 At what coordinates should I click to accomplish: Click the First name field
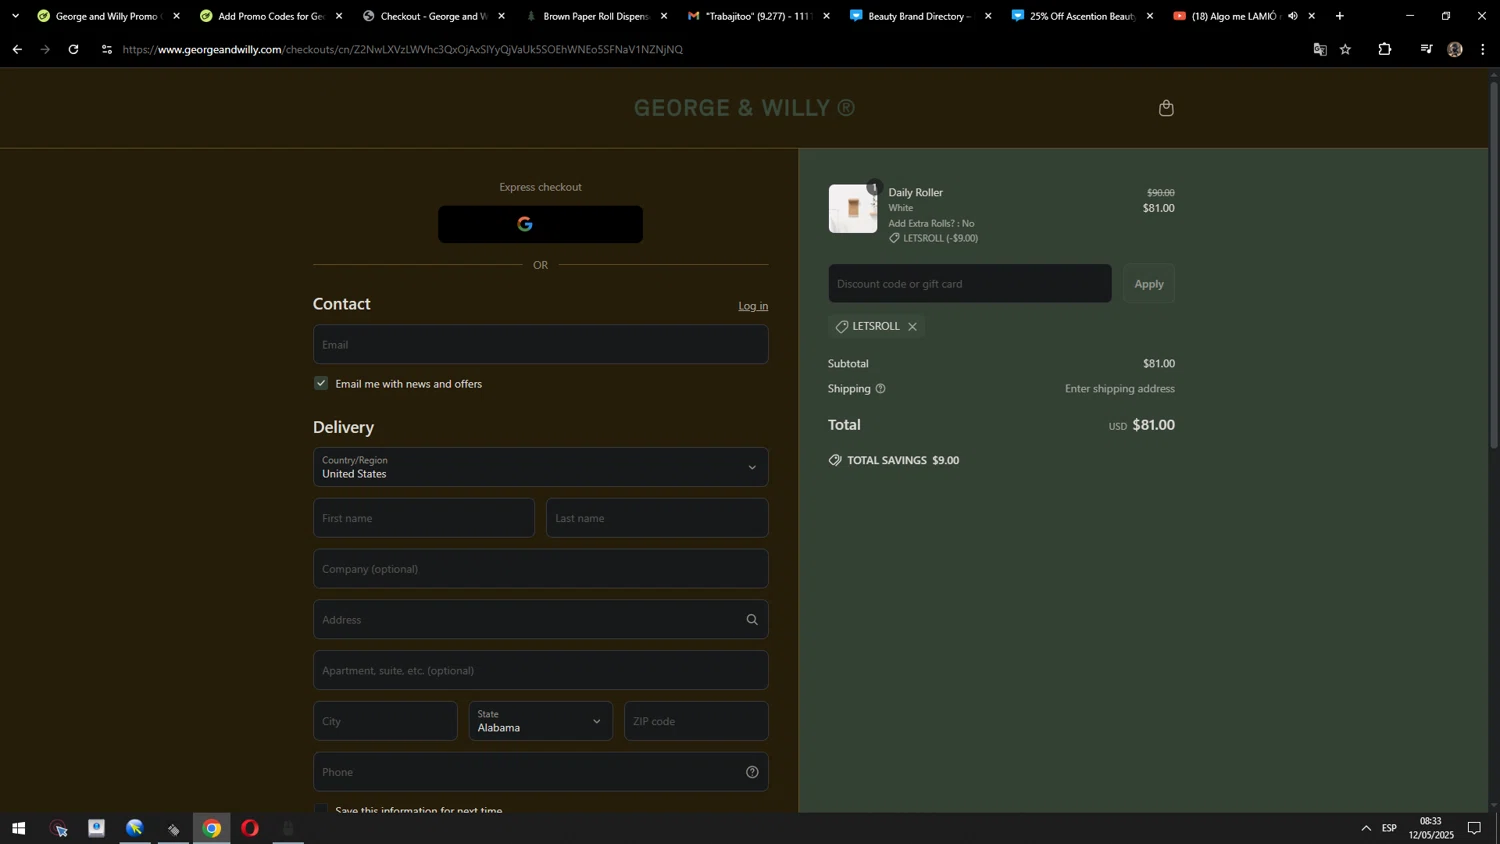424,518
